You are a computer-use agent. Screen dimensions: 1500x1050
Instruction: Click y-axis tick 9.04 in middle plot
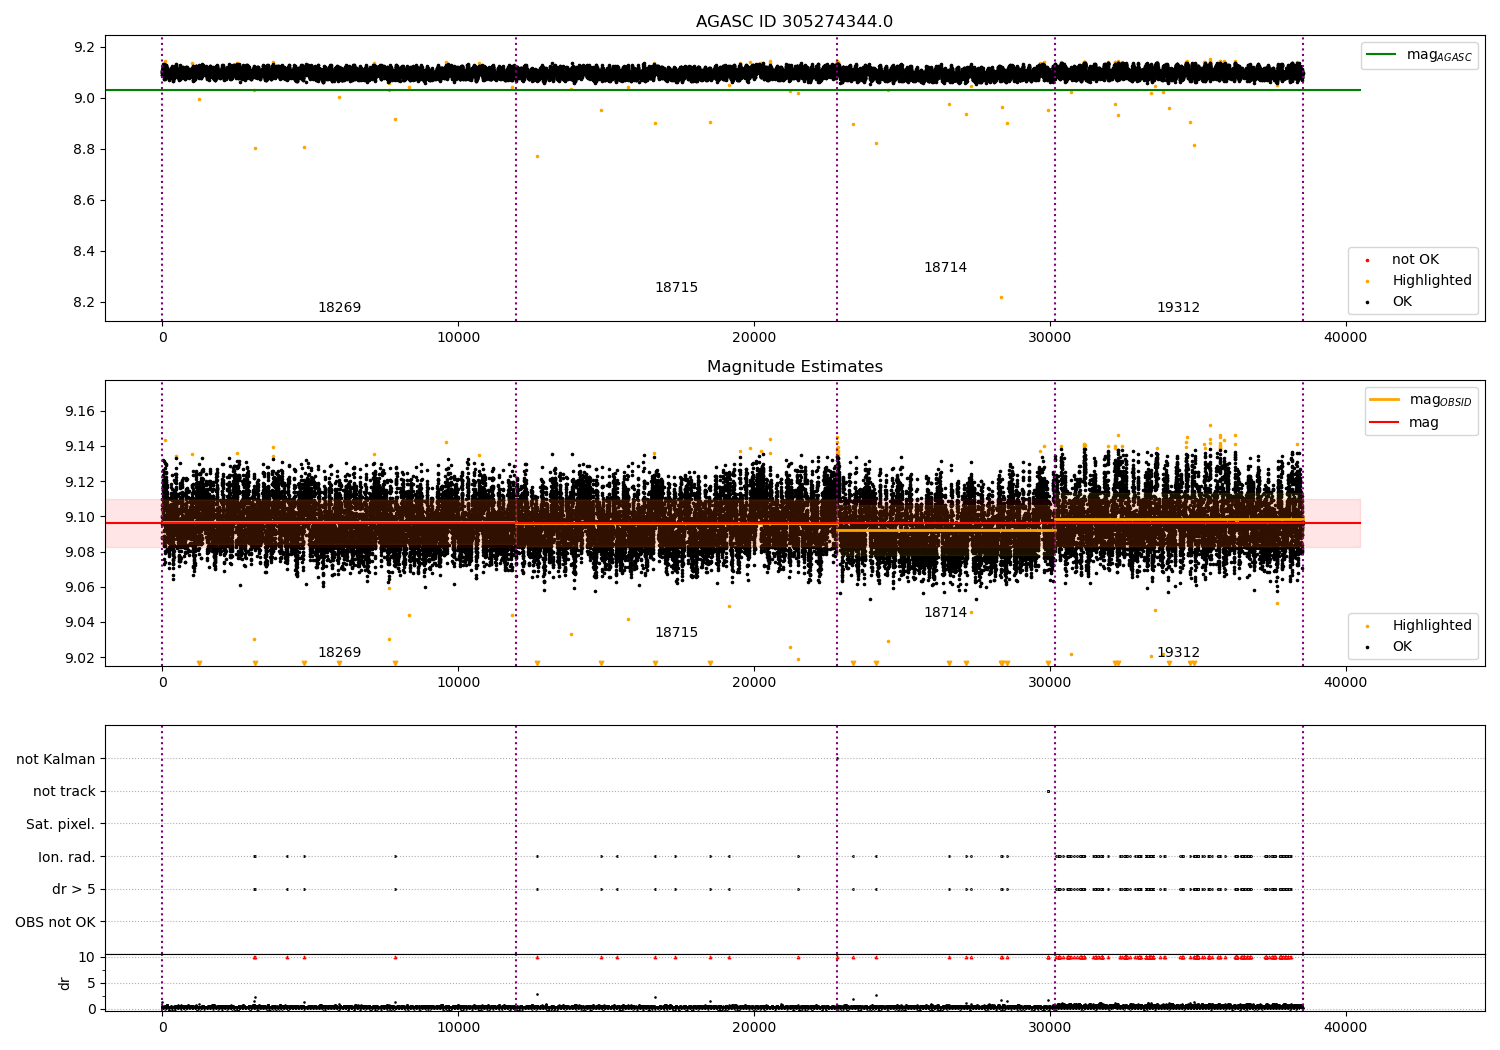(x=81, y=623)
